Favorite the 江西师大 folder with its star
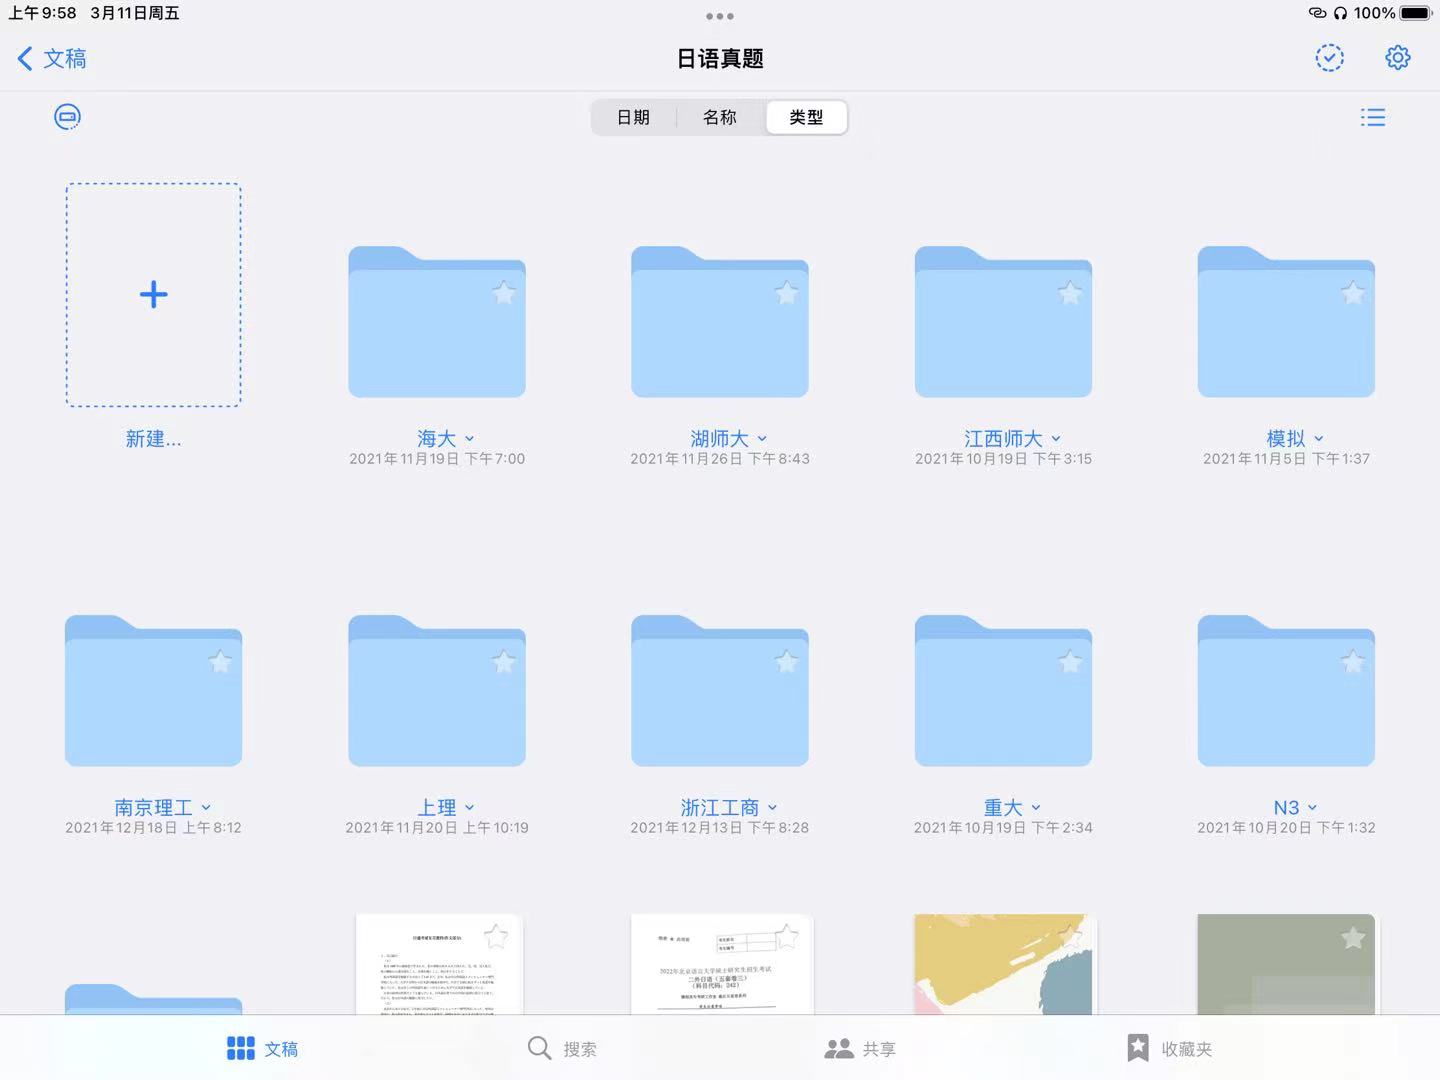This screenshot has width=1440, height=1080. click(x=1070, y=293)
